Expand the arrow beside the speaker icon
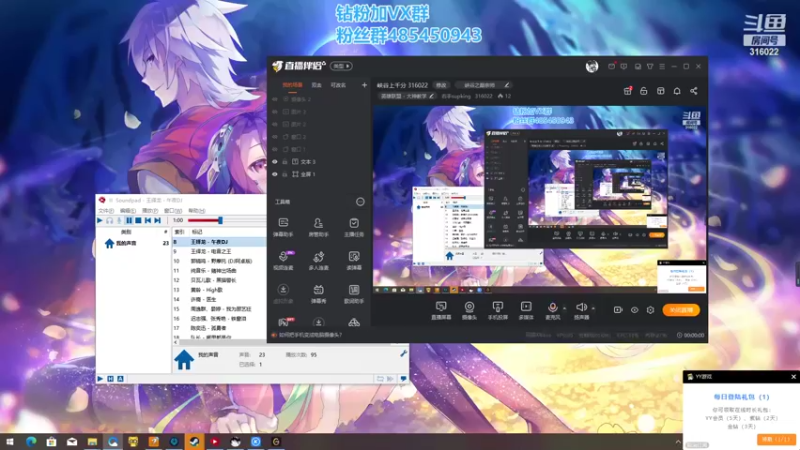 [x=593, y=308]
